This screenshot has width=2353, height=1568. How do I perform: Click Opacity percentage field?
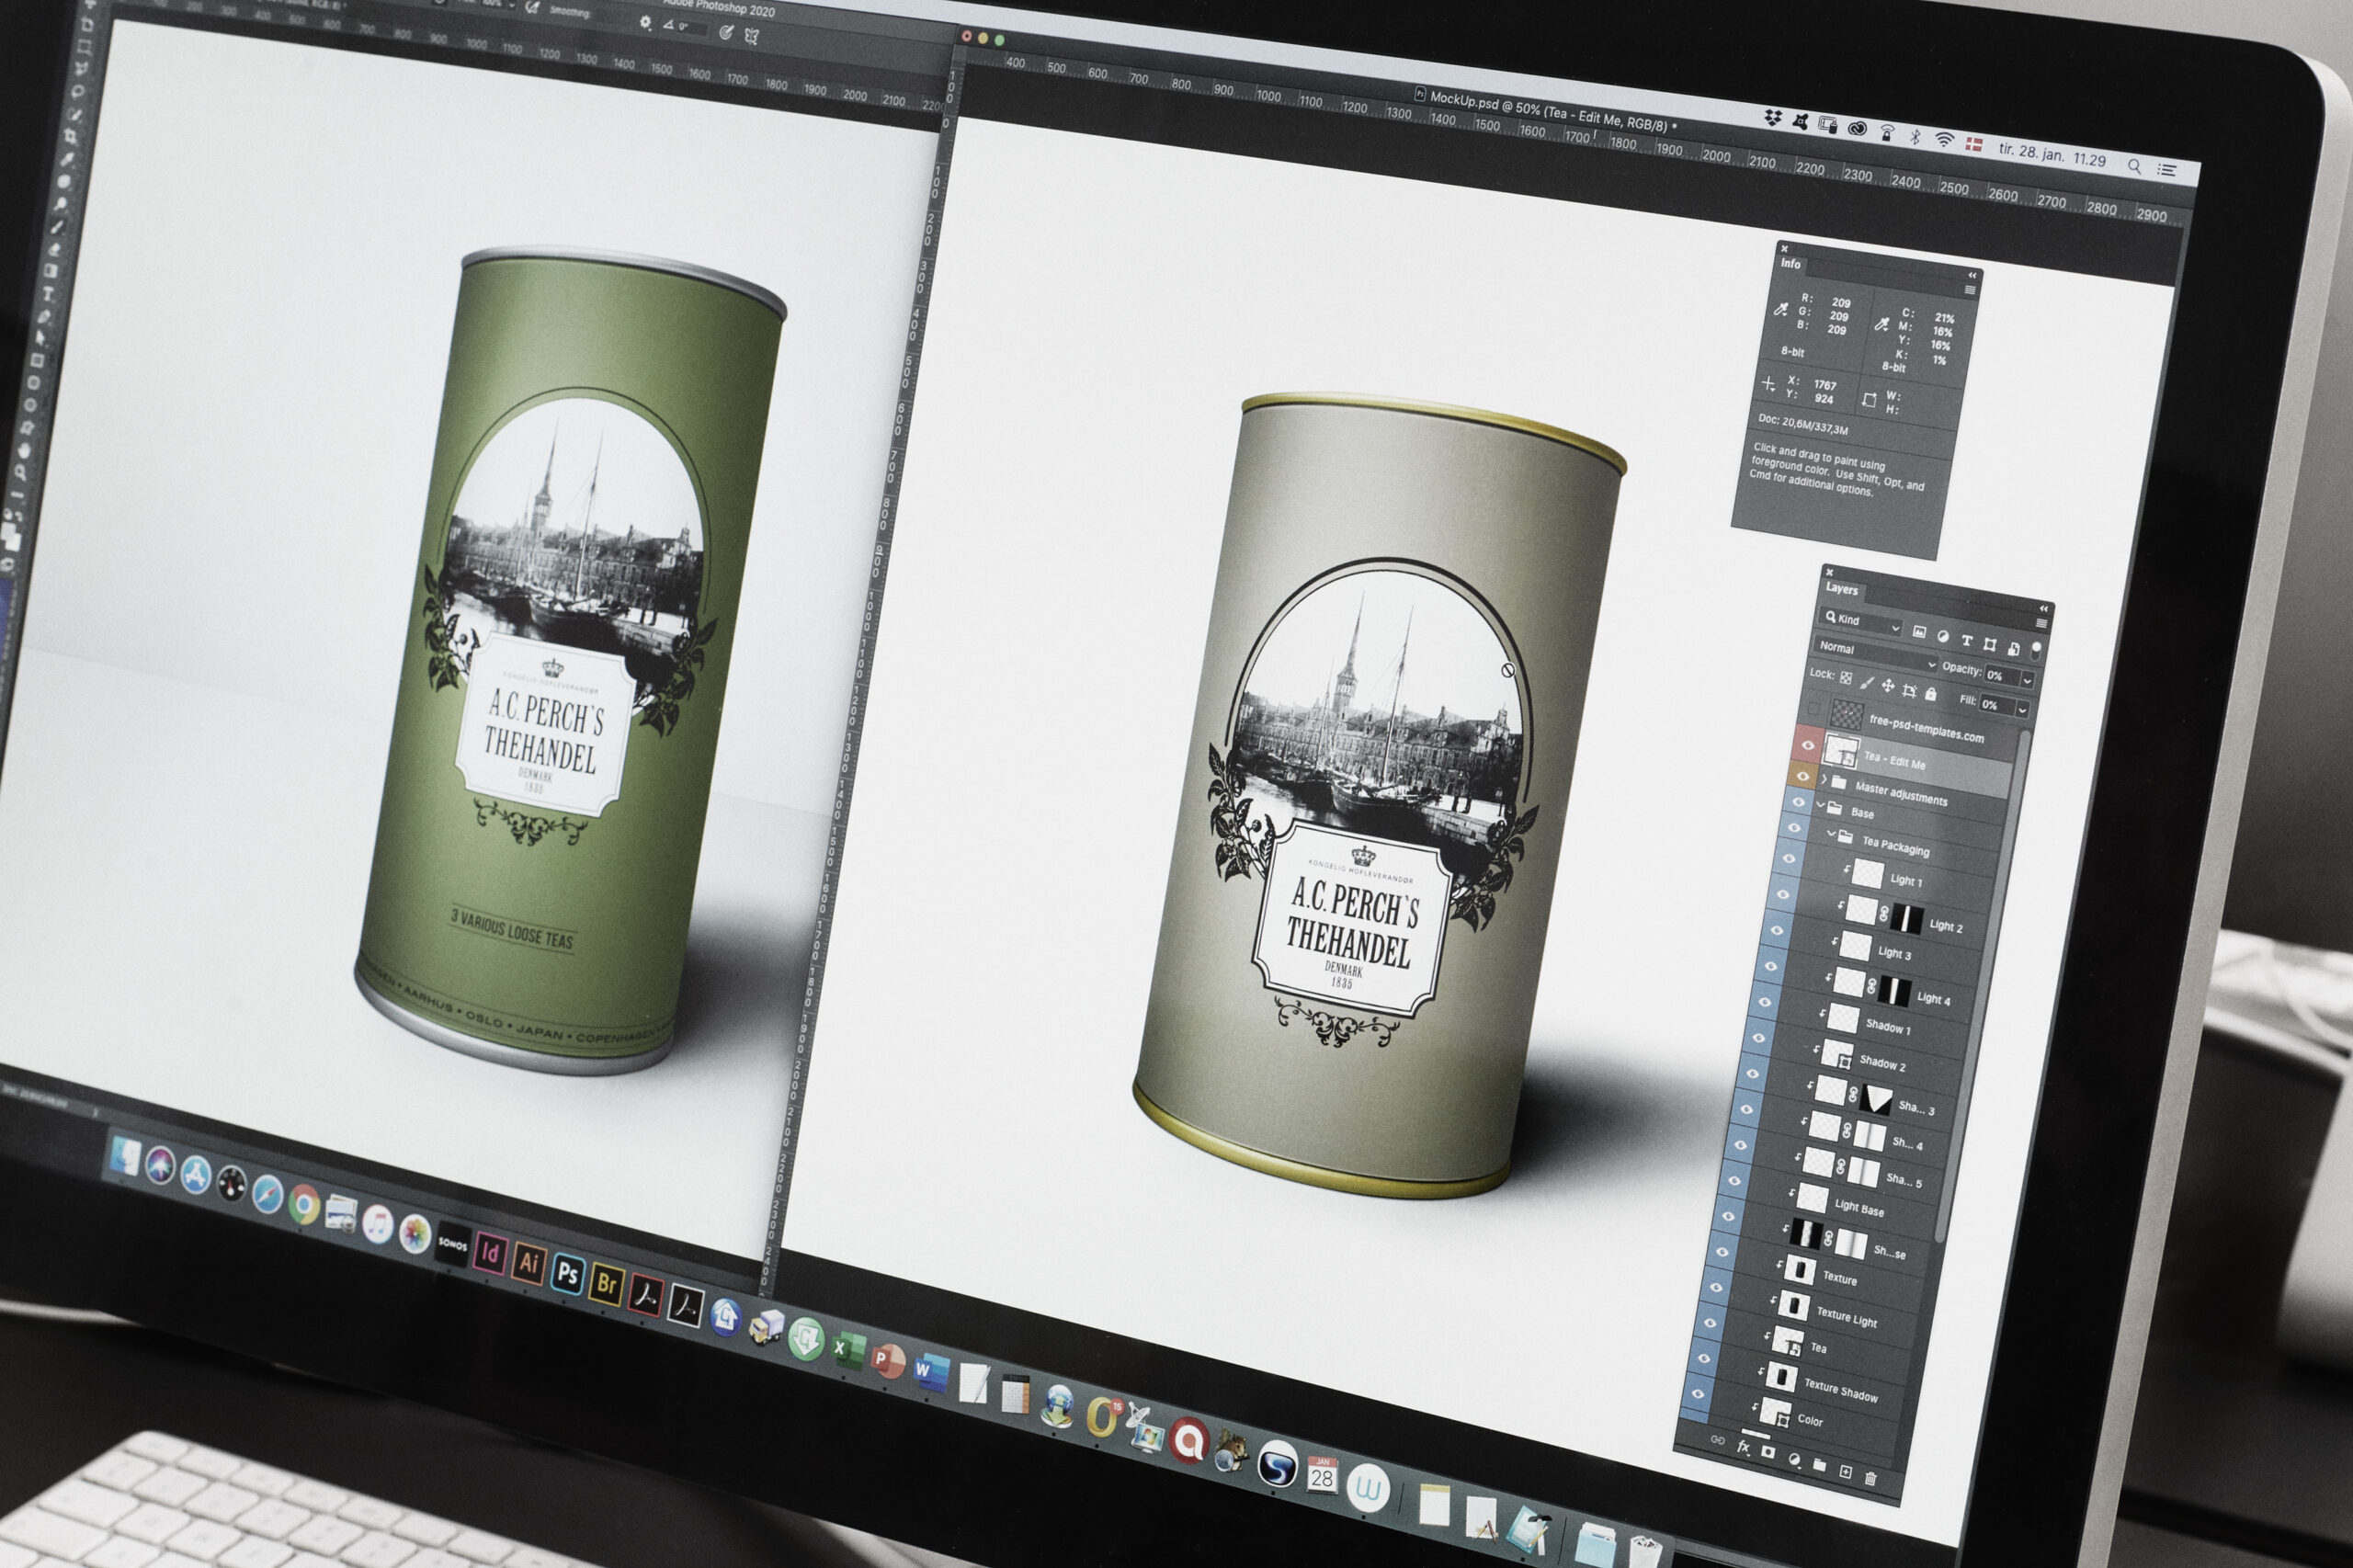click(2001, 676)
